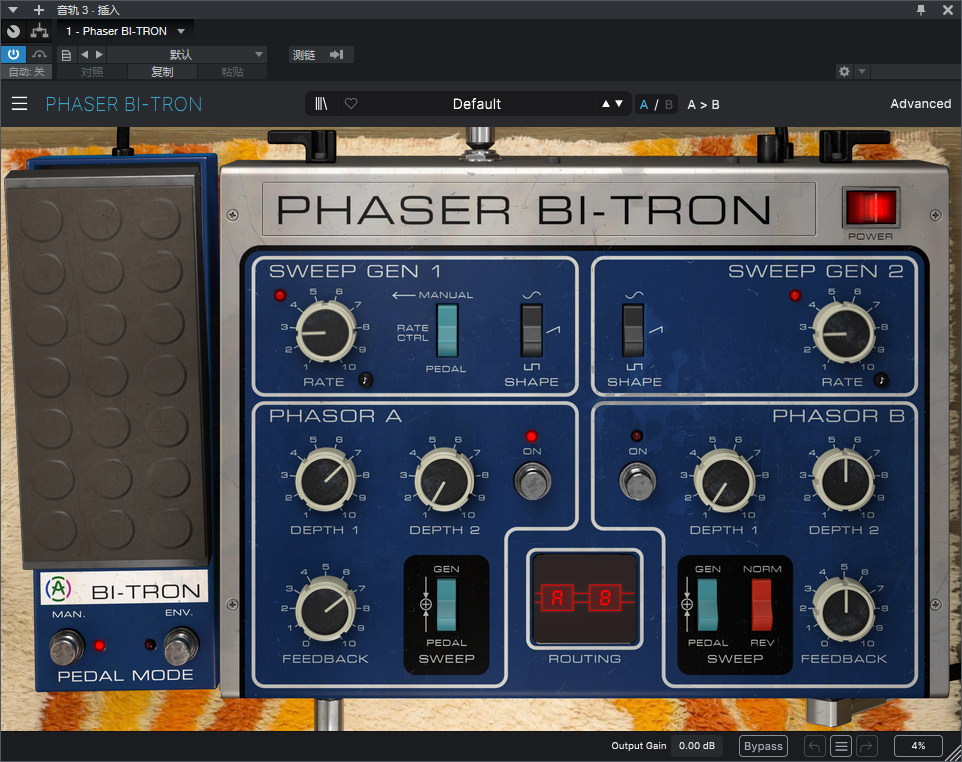Image resolution: width=962 pixels, height=762 pixels.
Task: Select the next preset with down arrow
Action: [x=619, y=104]
